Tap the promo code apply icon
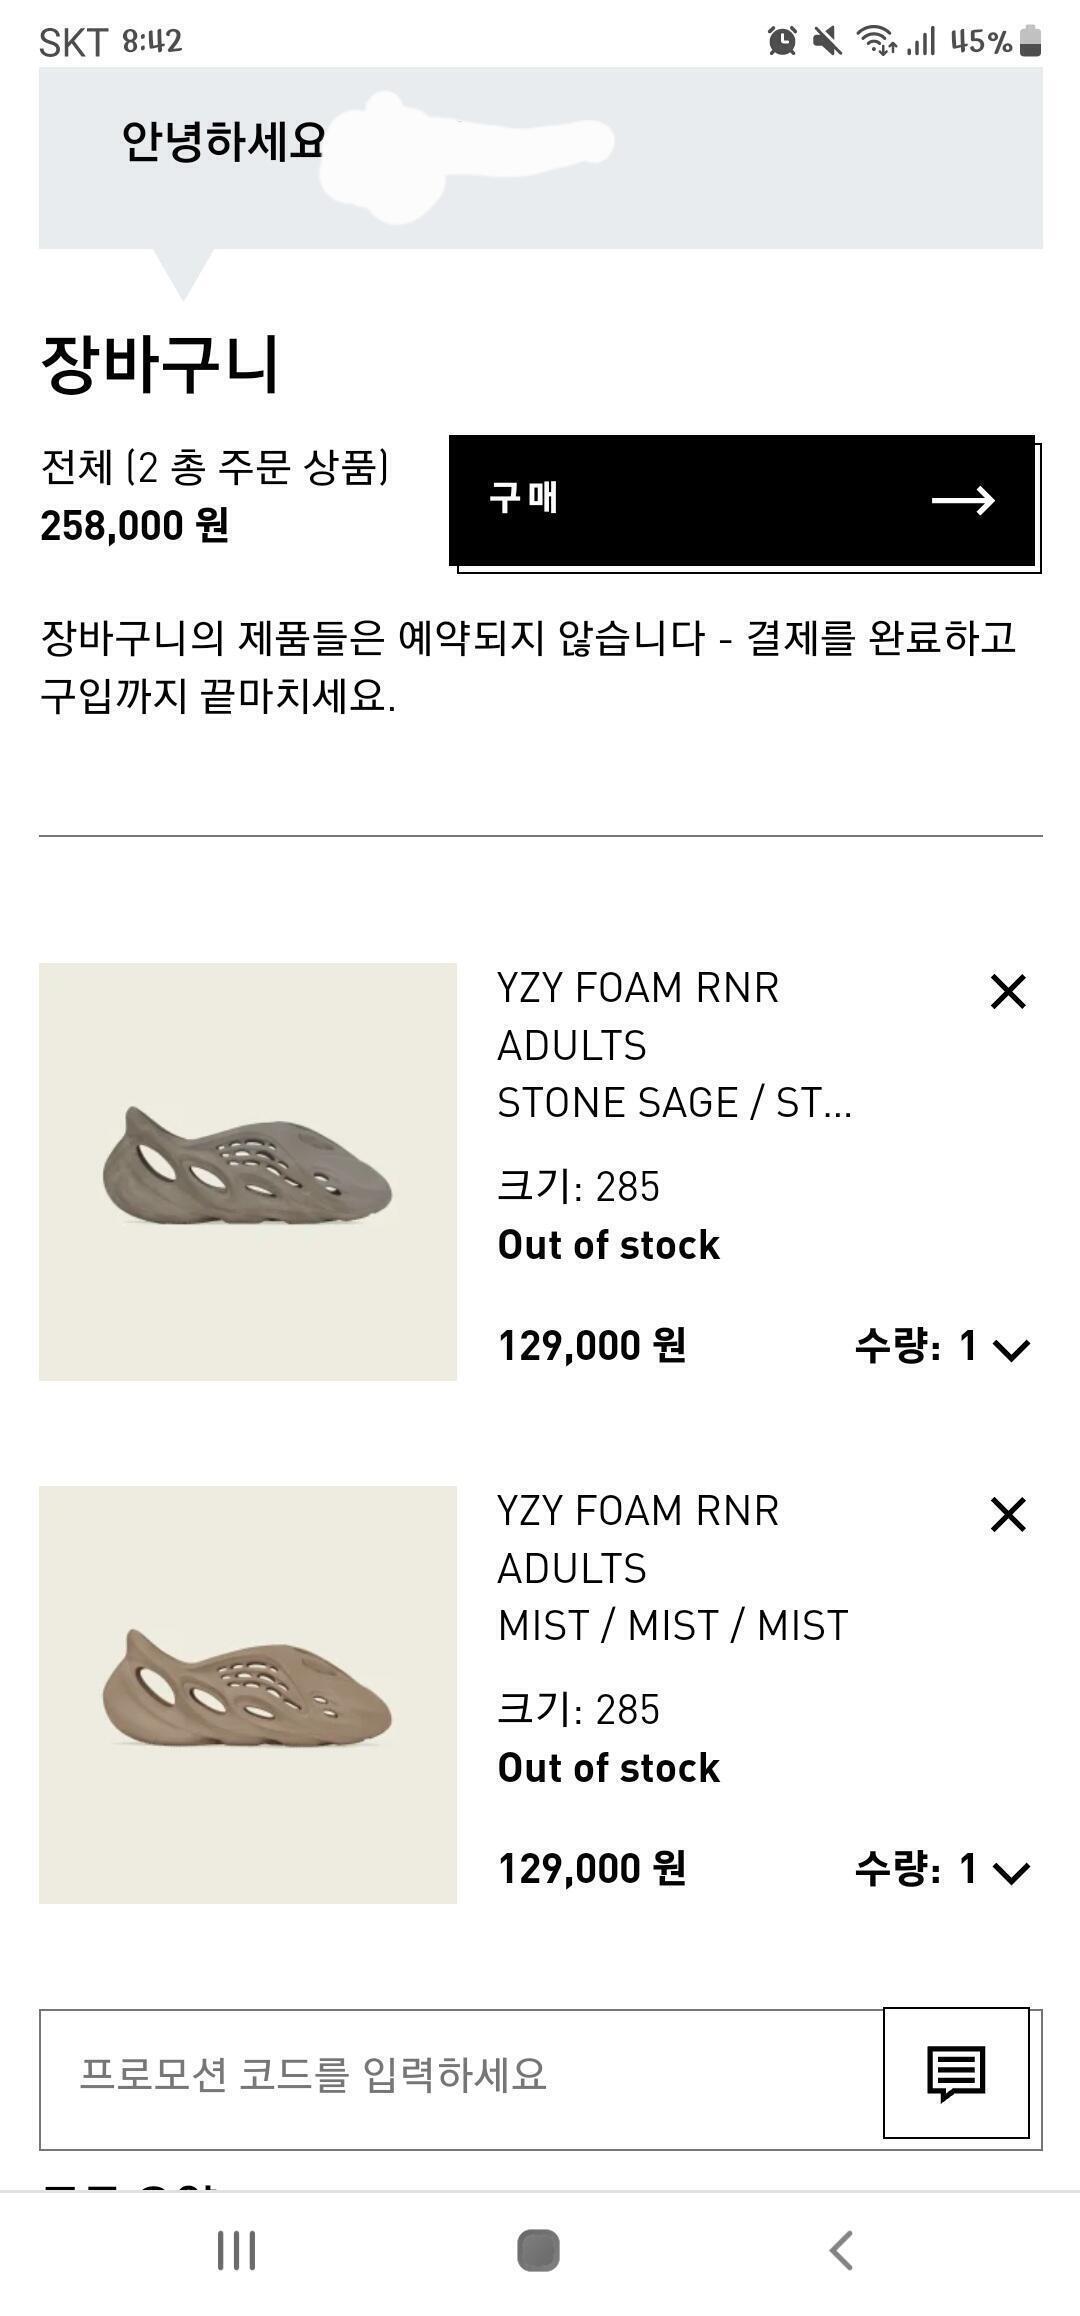 pos(956,2073)
